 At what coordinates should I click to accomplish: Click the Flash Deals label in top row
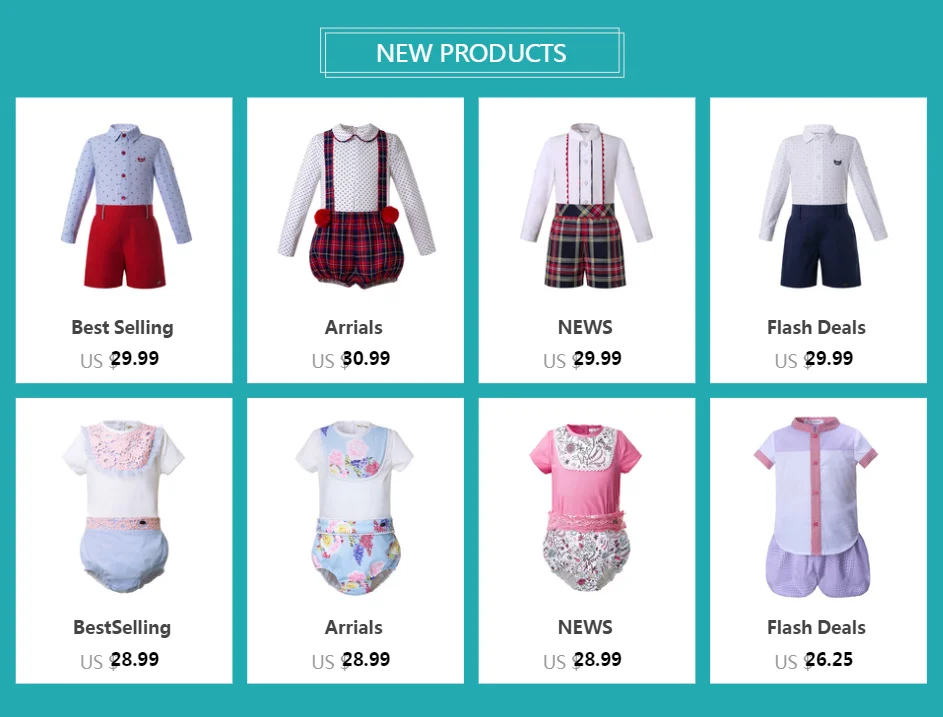816,327
